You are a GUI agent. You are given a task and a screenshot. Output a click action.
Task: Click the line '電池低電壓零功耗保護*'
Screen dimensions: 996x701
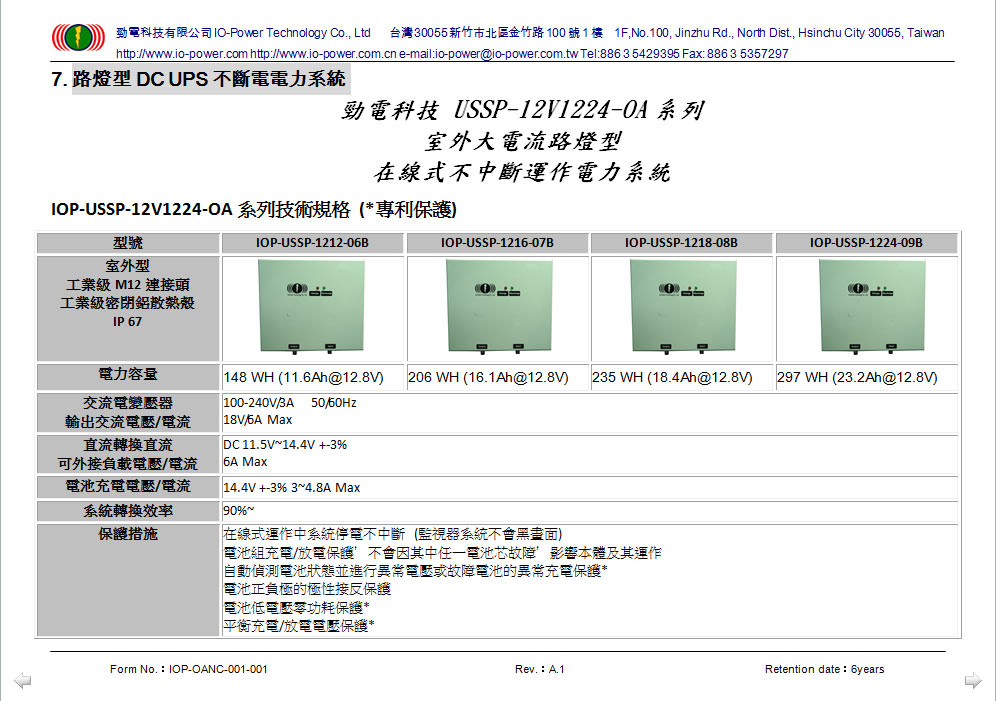coord(297,608)
